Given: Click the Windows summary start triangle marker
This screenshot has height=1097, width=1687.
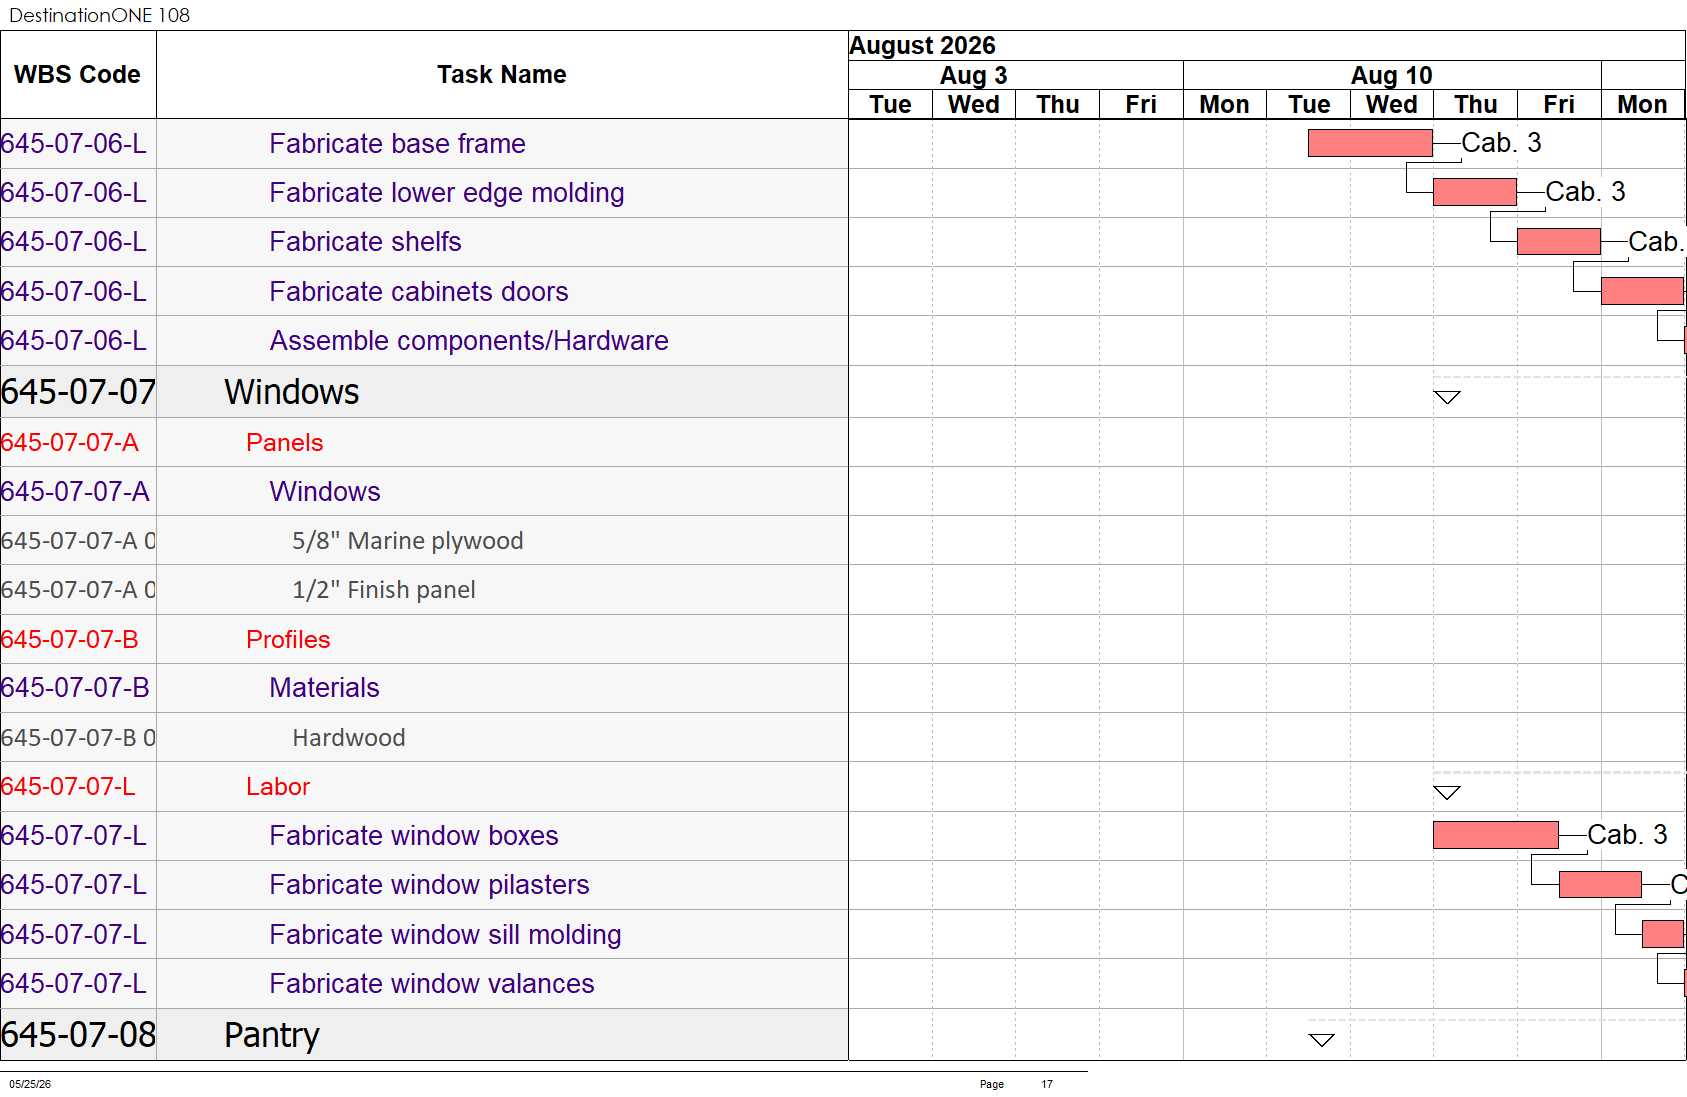Looking at the screenshot, I should coord(1447,397).
